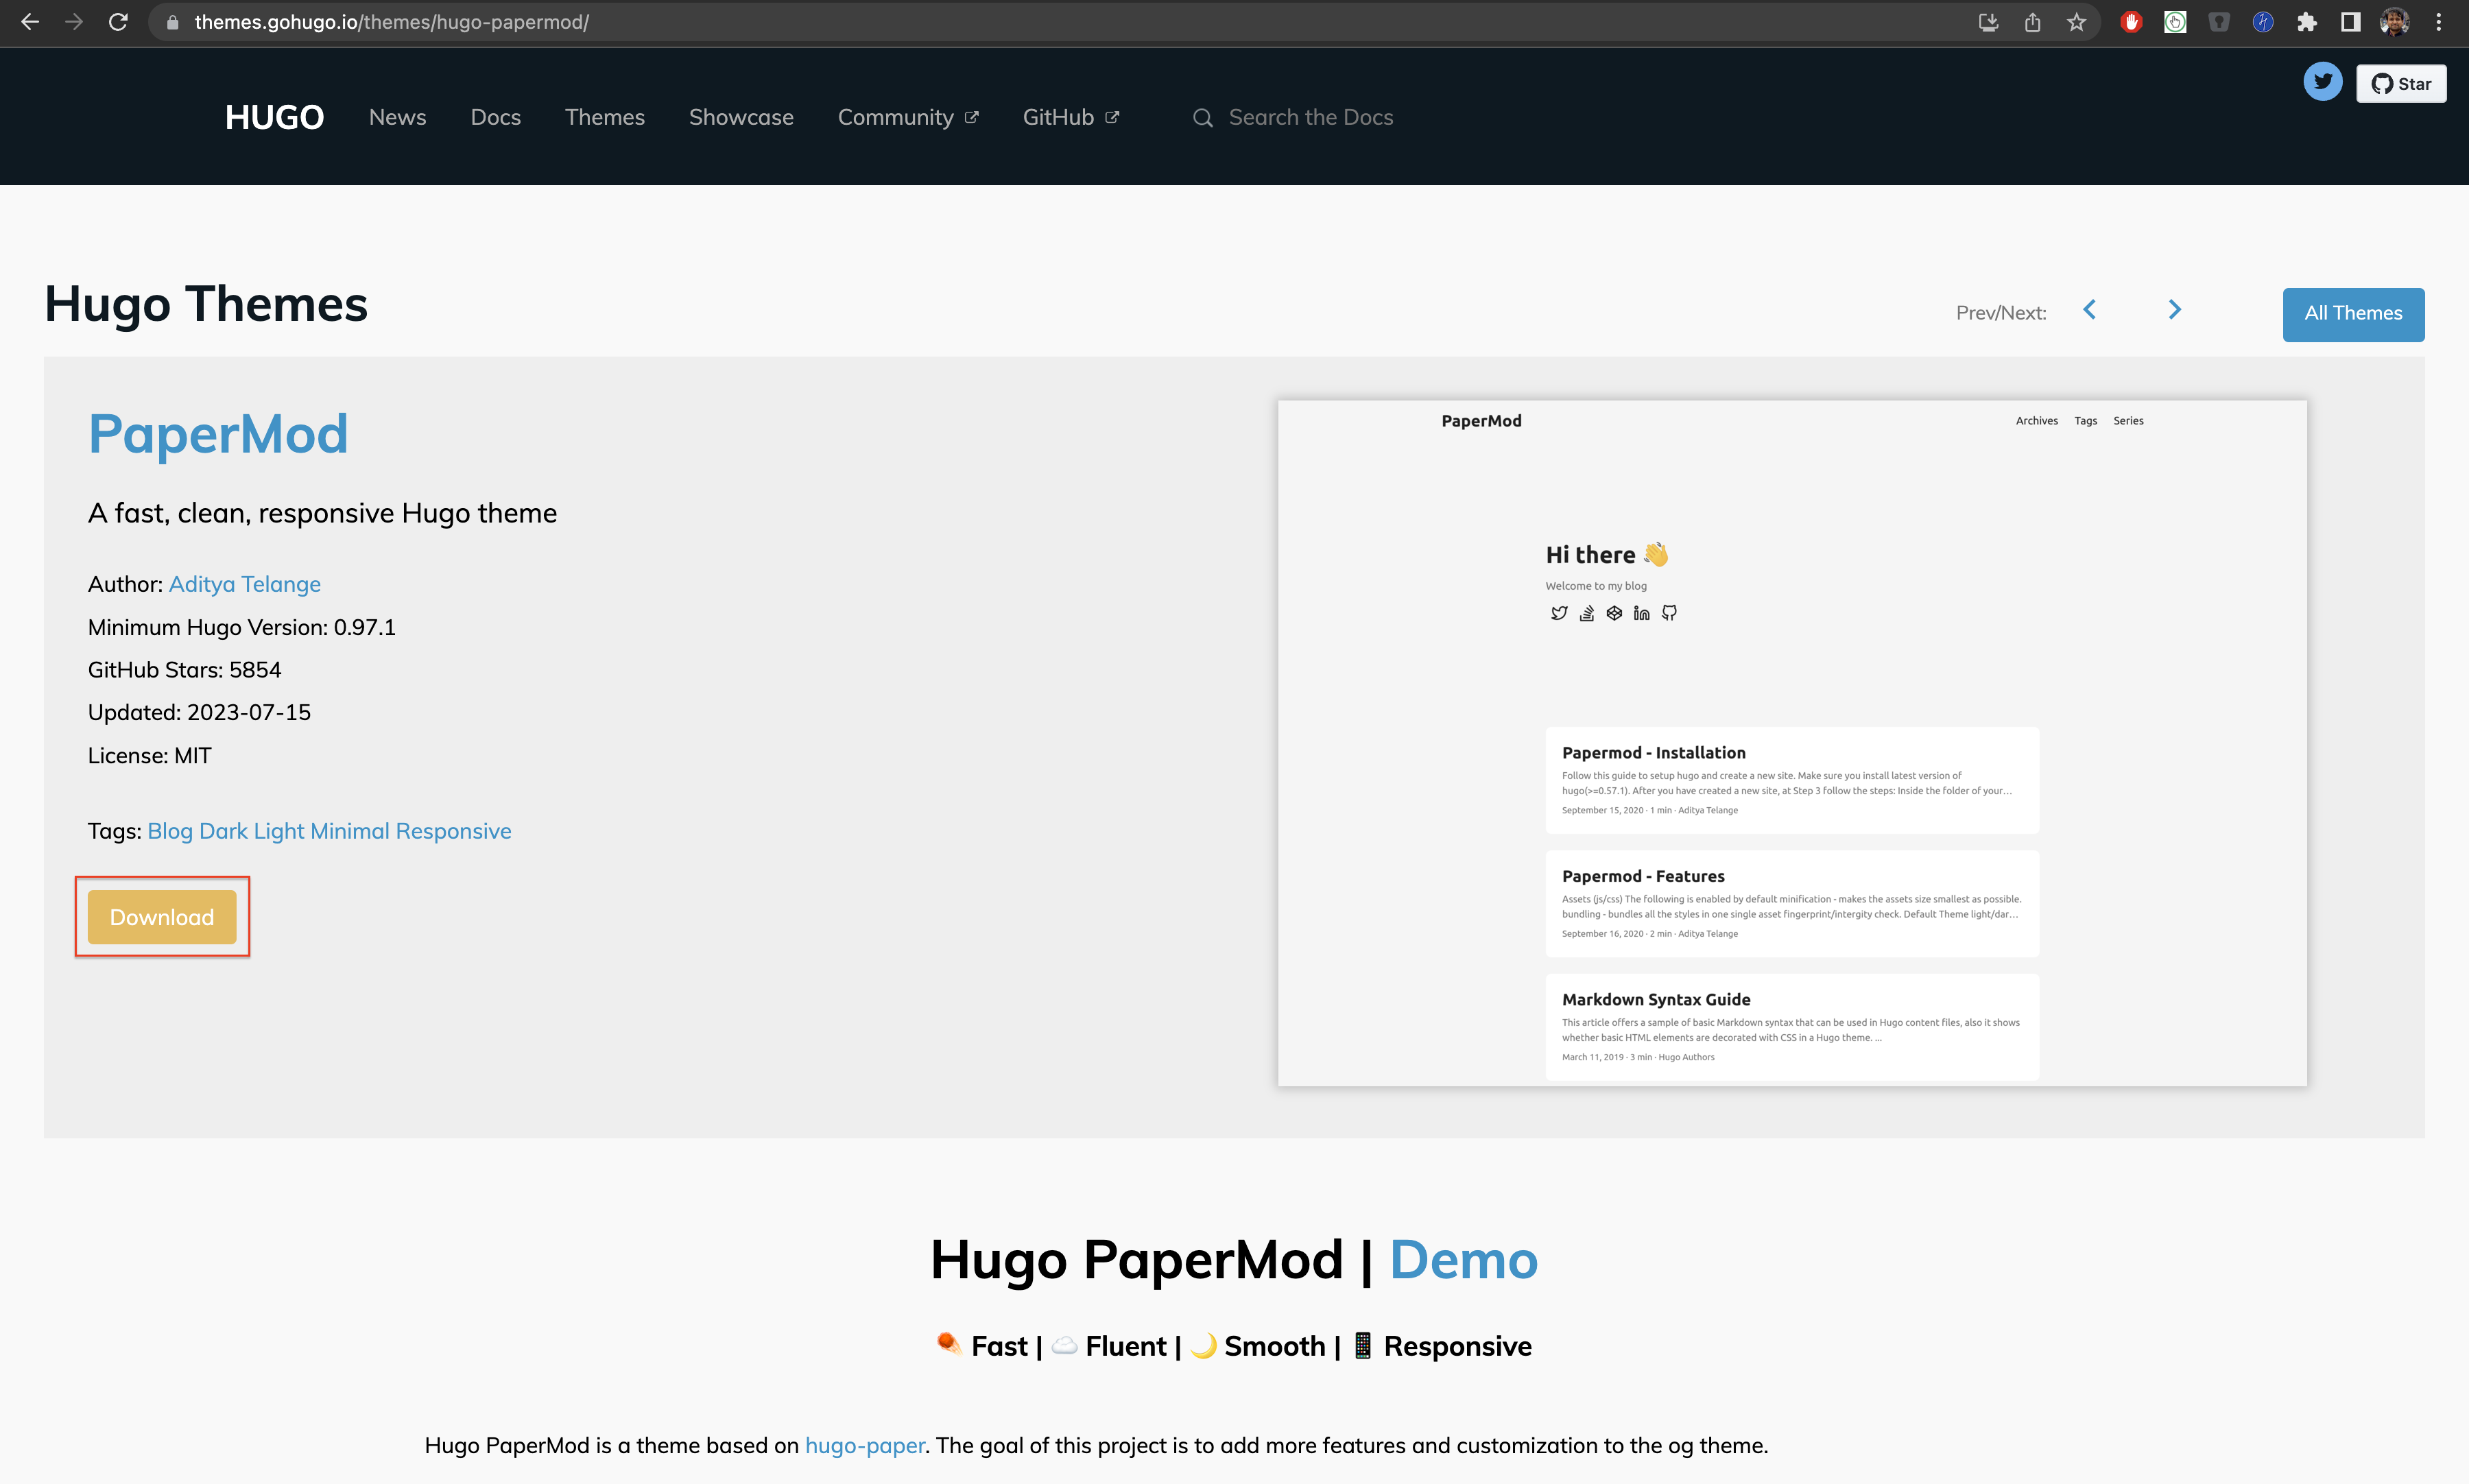Viewport: 2469px width, 1484px height.
Task: Open author link Aditya Telange
Action: point(244,584)
